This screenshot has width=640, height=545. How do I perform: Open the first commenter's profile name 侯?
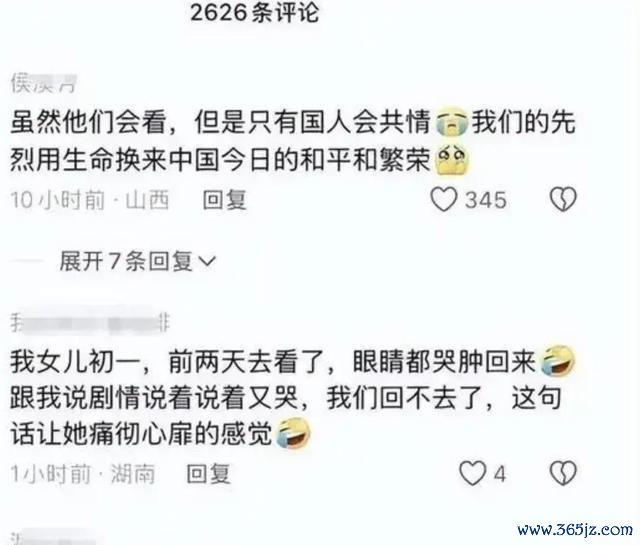pos(44,84)
